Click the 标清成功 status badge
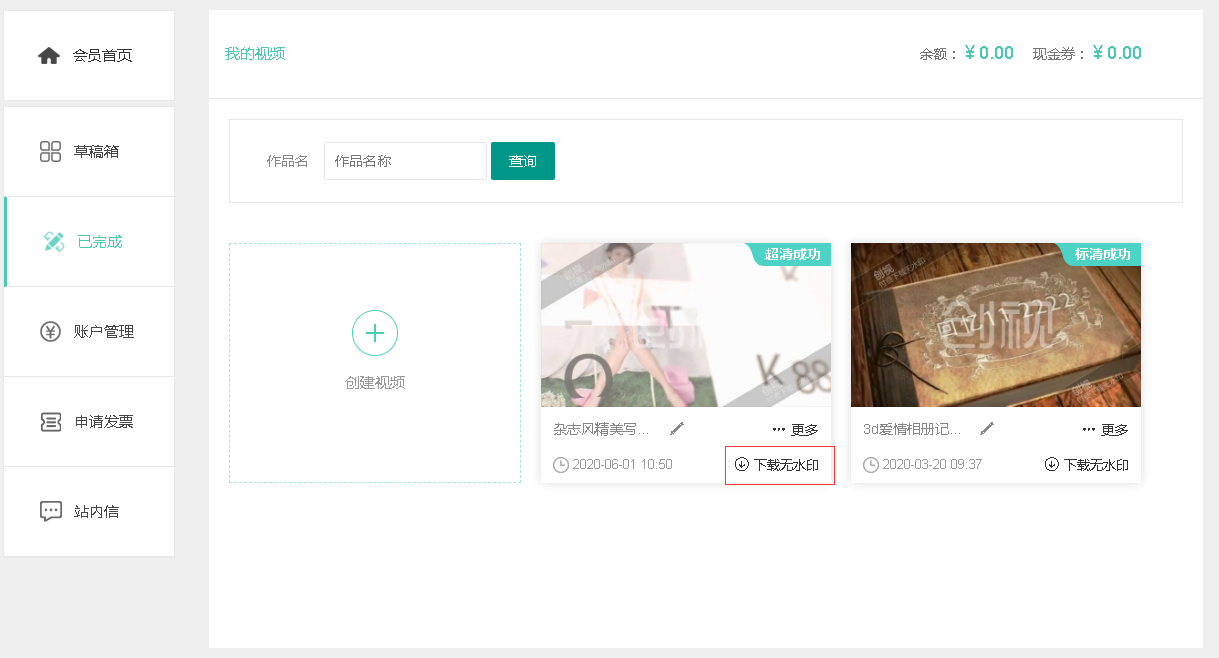This screenshot has width=1219, height=658. click(x=1101, y=254)
